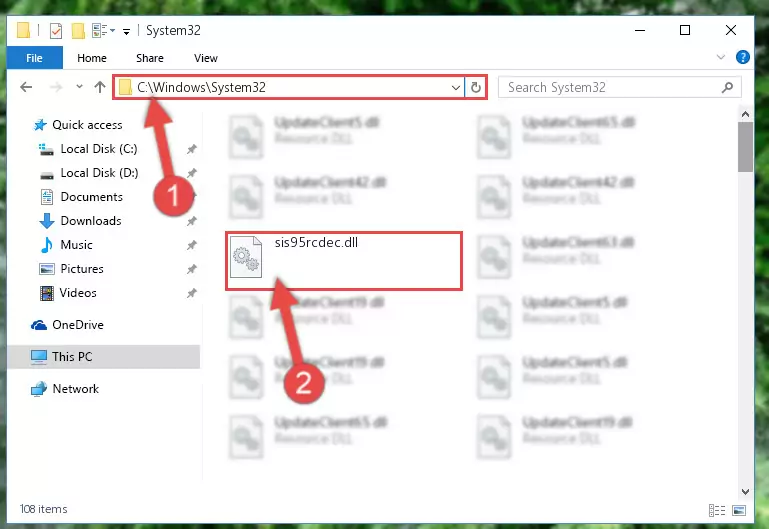Expand the ribbon with the chevron
This screenshot has height=529, width=769.
(720, 57)
